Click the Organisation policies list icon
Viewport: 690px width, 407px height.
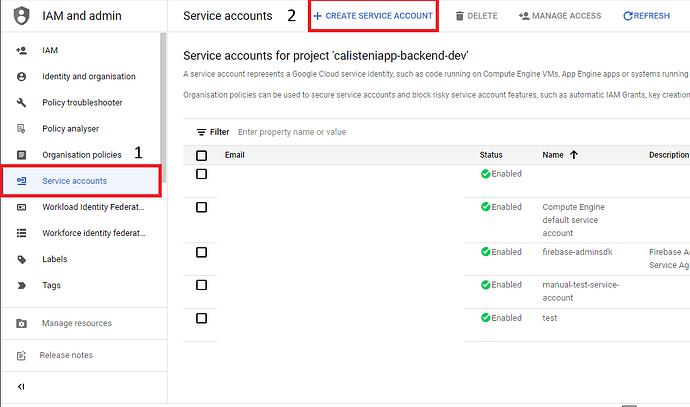[x=21, y=155]
